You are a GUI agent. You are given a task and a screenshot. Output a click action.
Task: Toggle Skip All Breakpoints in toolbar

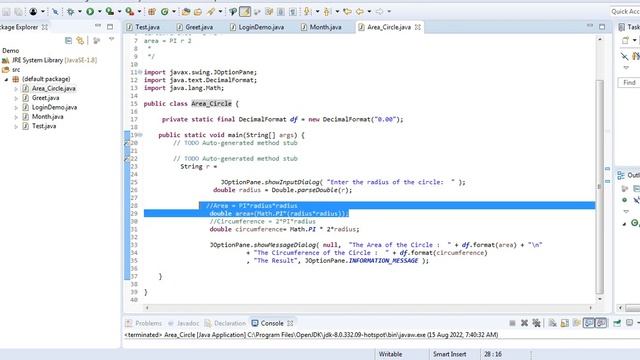coord(55,12)
